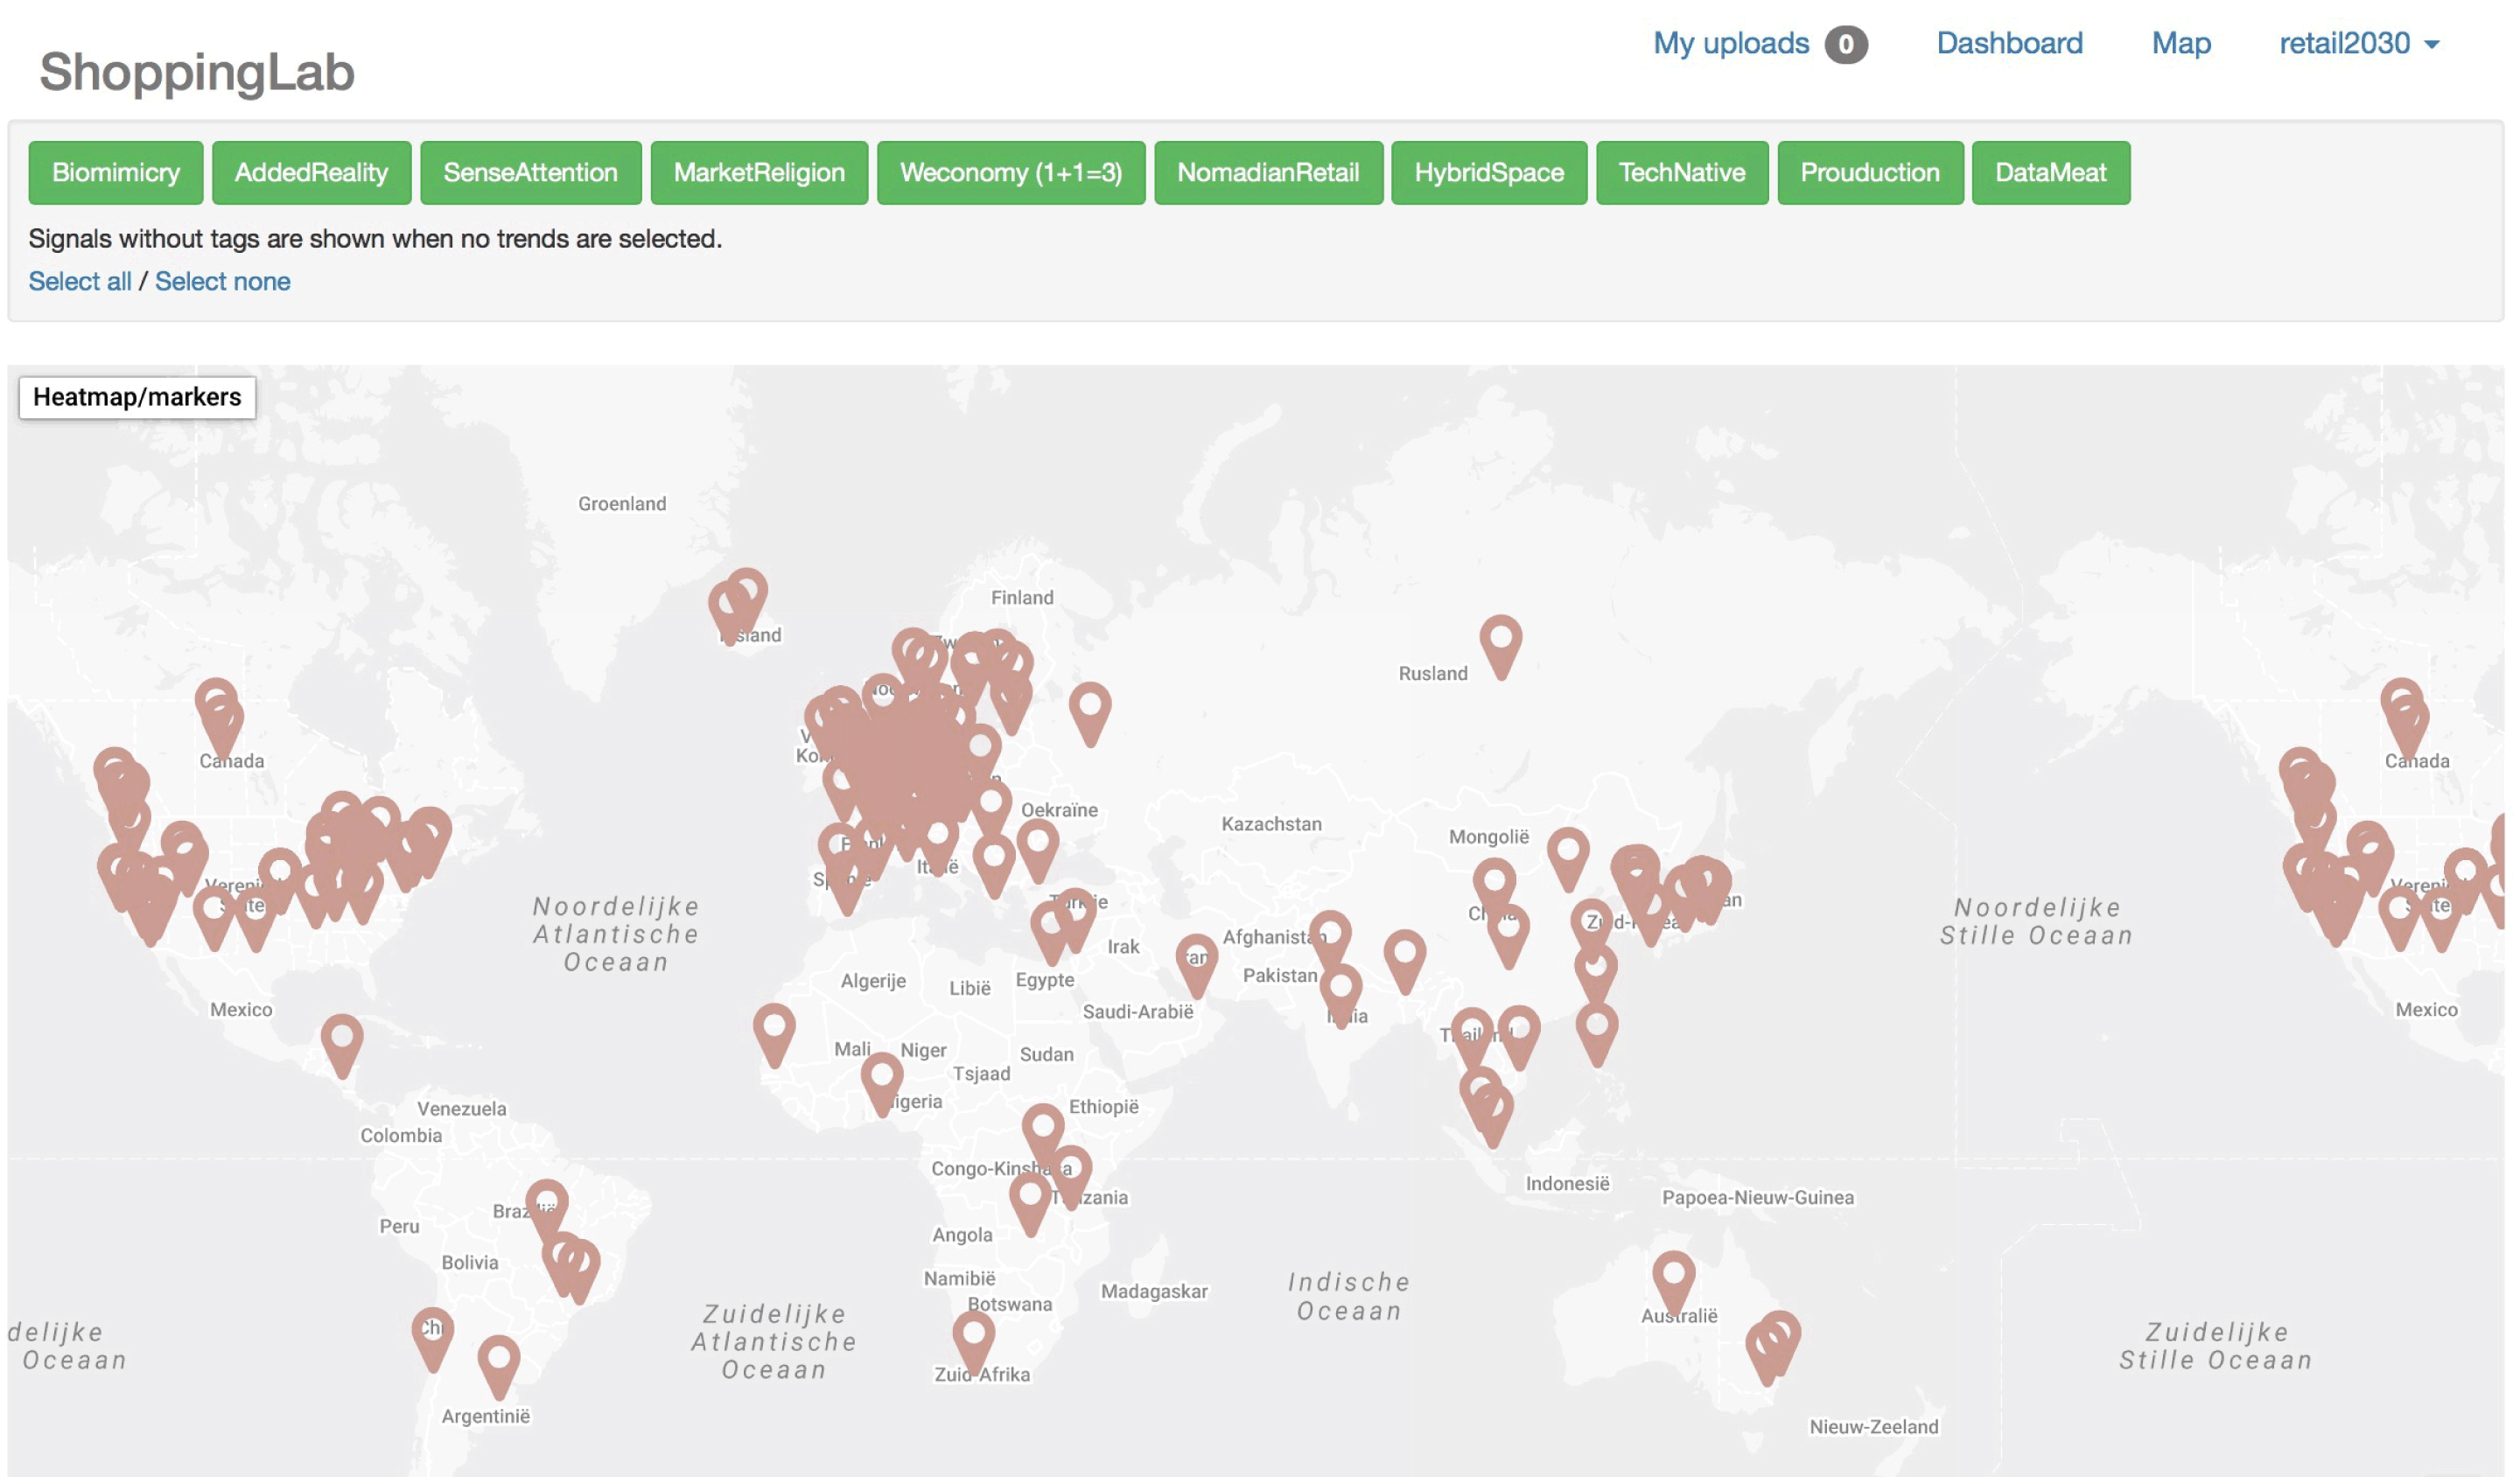2520x1477 pixels.
Task: Select the marker left of Ethiopië label
Action: click(1043, 1134)
